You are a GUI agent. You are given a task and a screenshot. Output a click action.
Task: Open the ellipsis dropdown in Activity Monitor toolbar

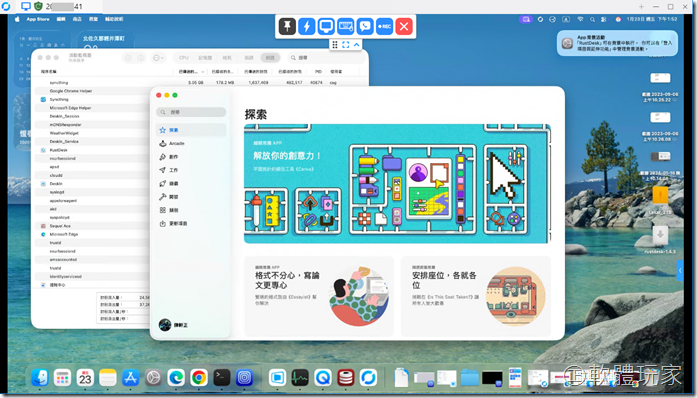pyautogui.click(x=158, y=57)
